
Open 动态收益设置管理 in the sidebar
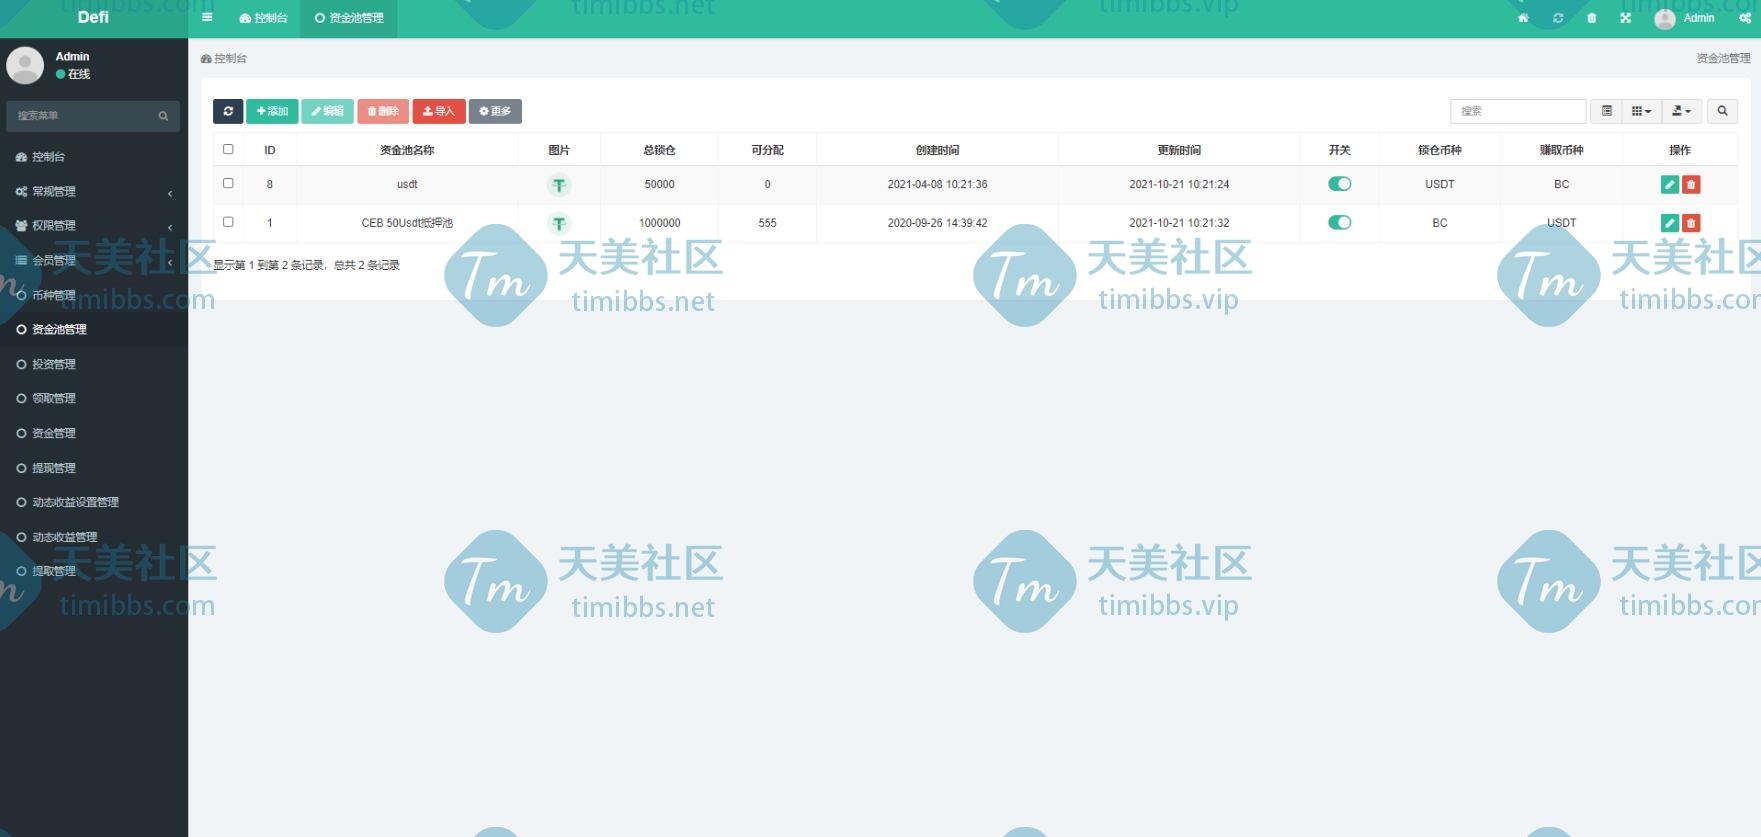coord(94,502)
